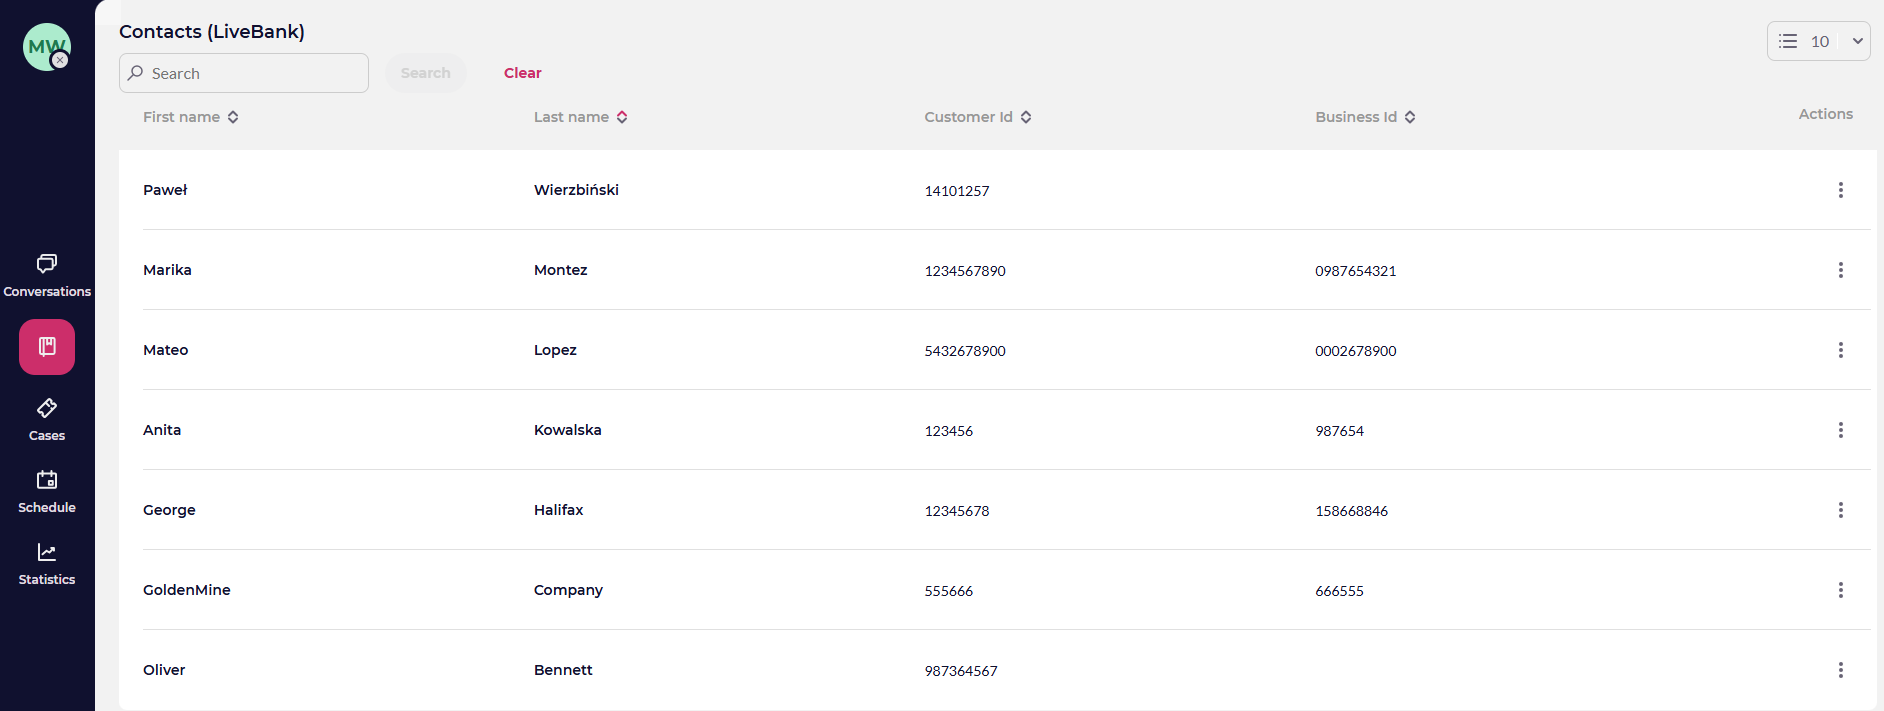Click business id 0002678900
Image resolution: width=1884 pixels, height=711 pixels.
pos(1356,351)
